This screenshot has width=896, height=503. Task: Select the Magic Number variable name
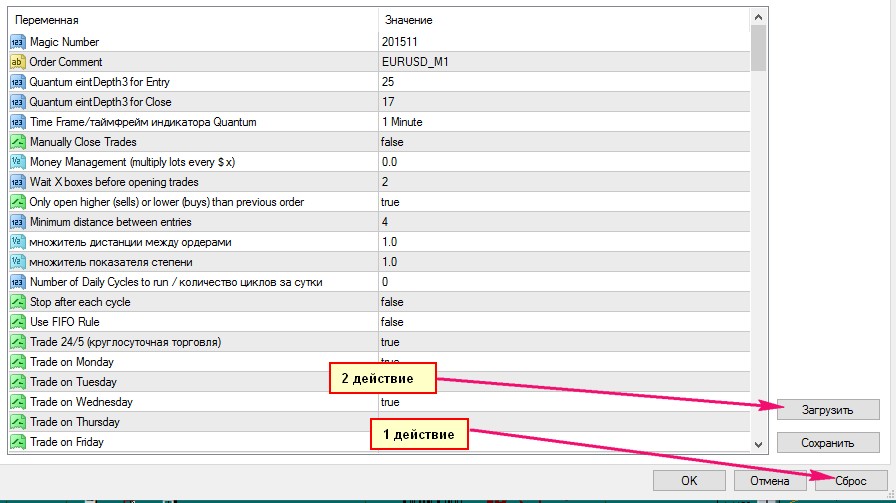click(x=65, y=42)
